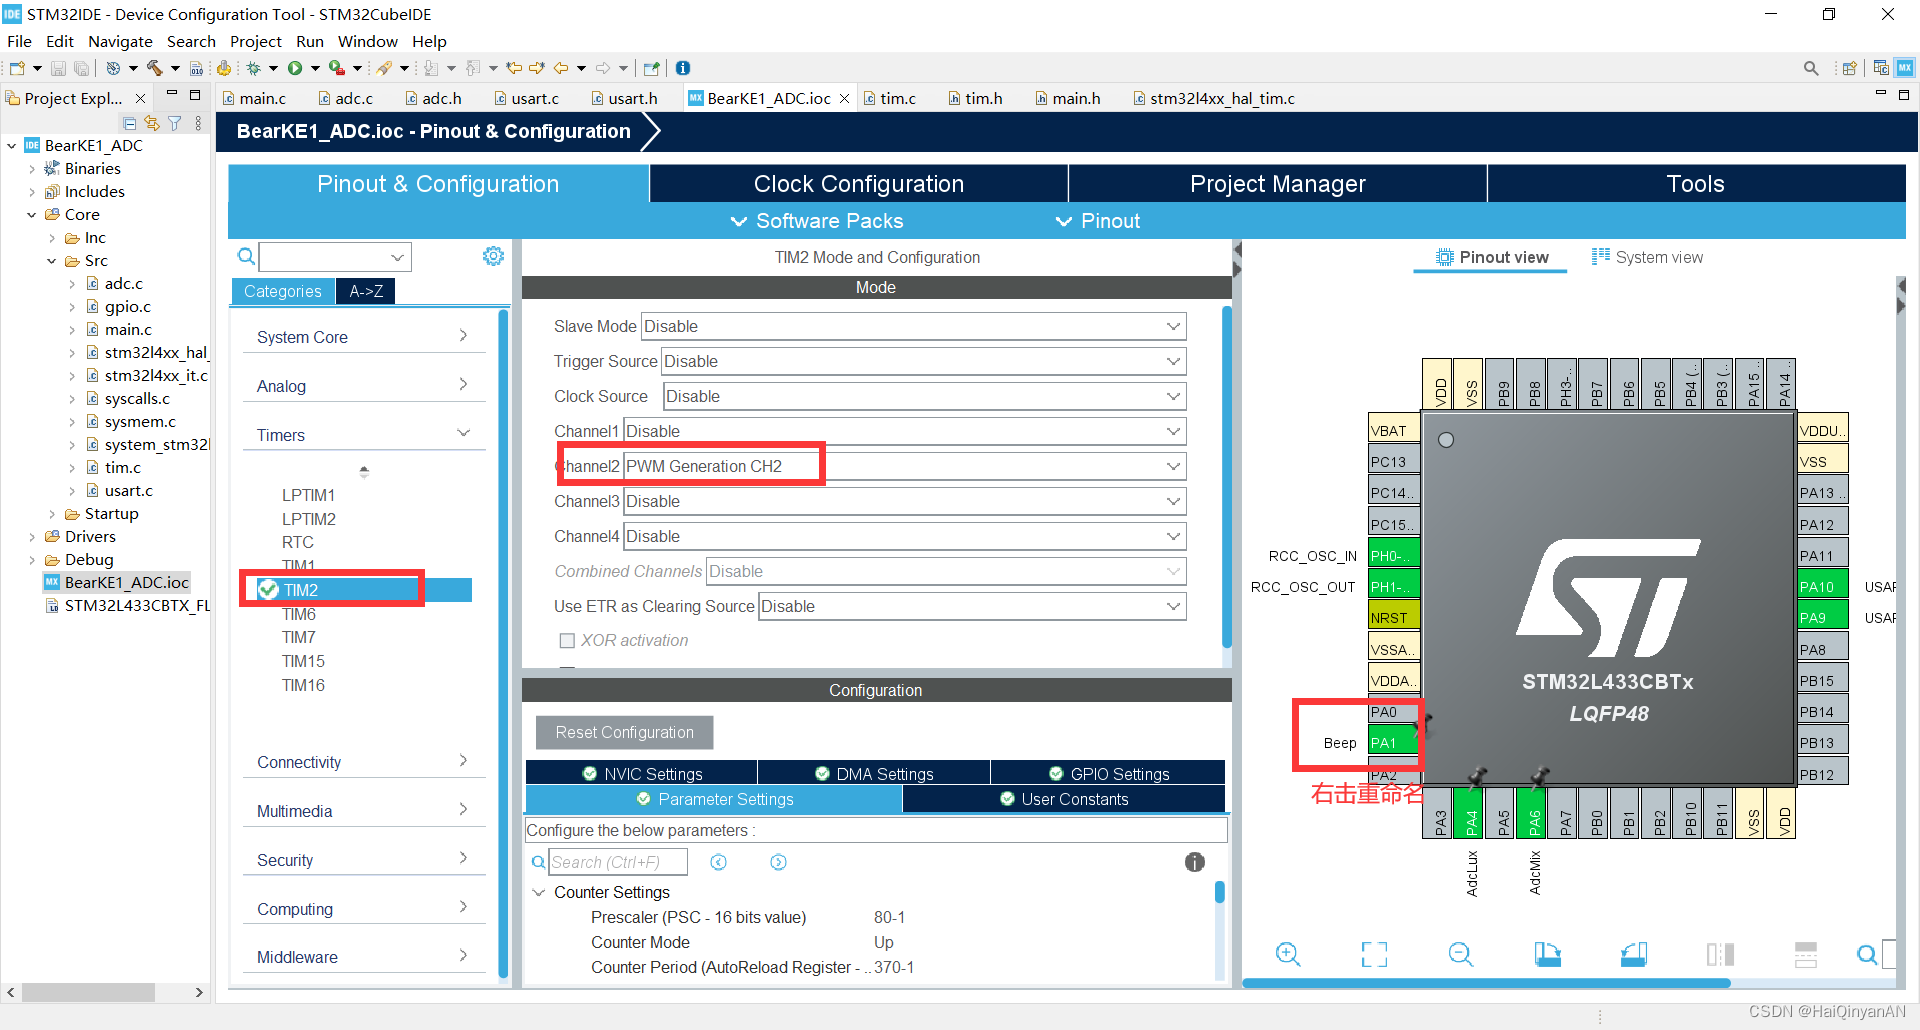
Task: Open the Use ETR as Clearing Source dropdown
Action: 973,606
